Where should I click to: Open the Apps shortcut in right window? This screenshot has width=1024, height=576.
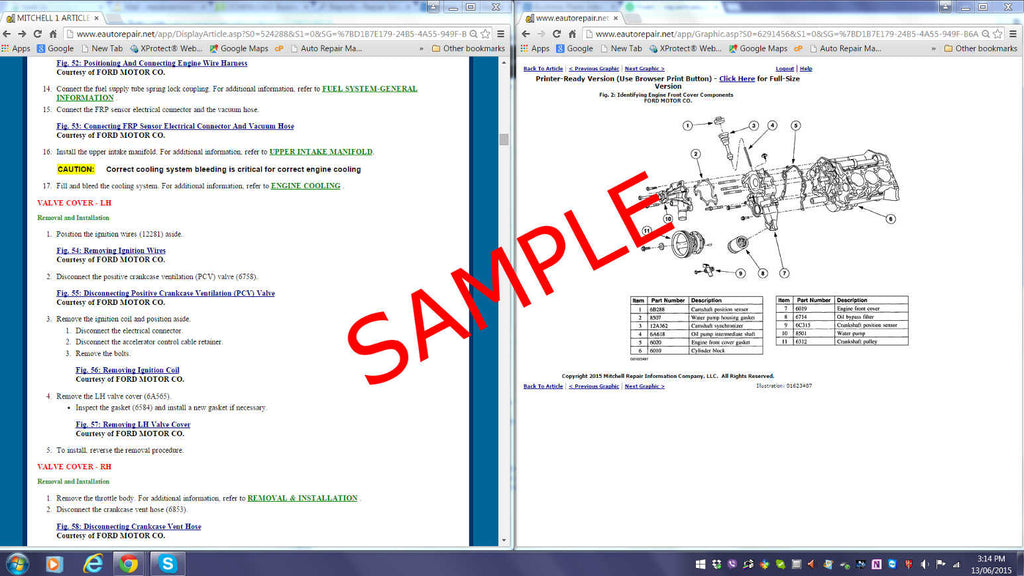(x=535, y=48)
